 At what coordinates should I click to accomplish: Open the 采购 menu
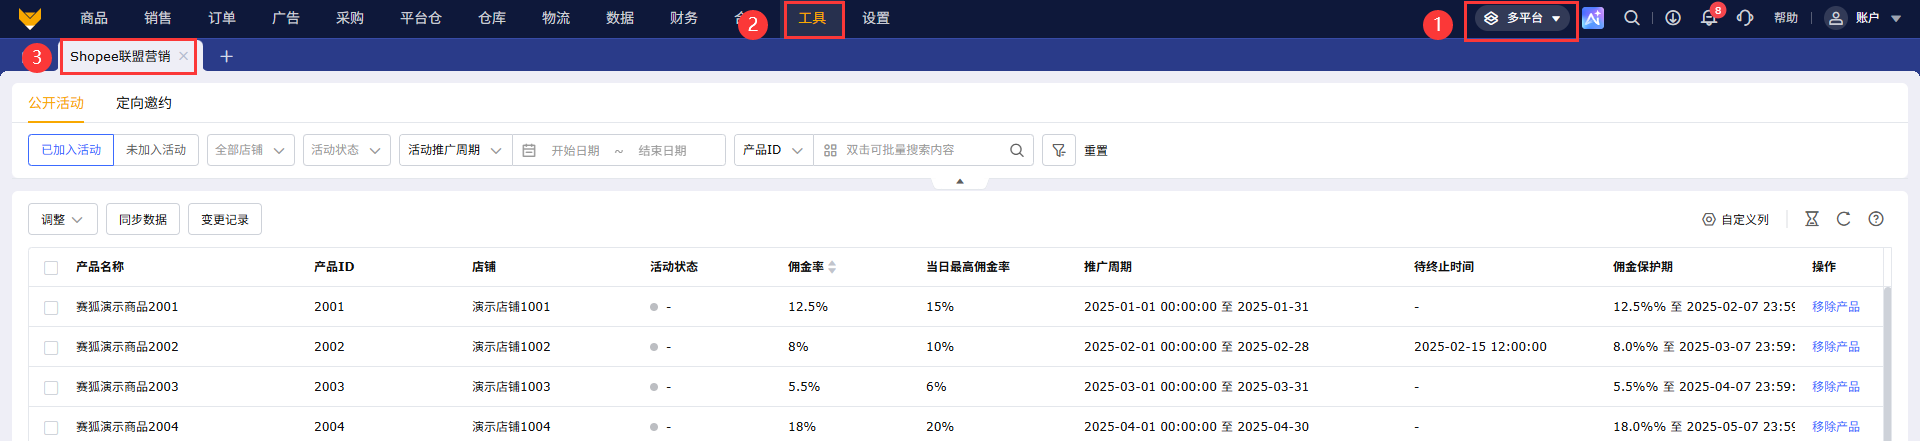pos(350,18)
